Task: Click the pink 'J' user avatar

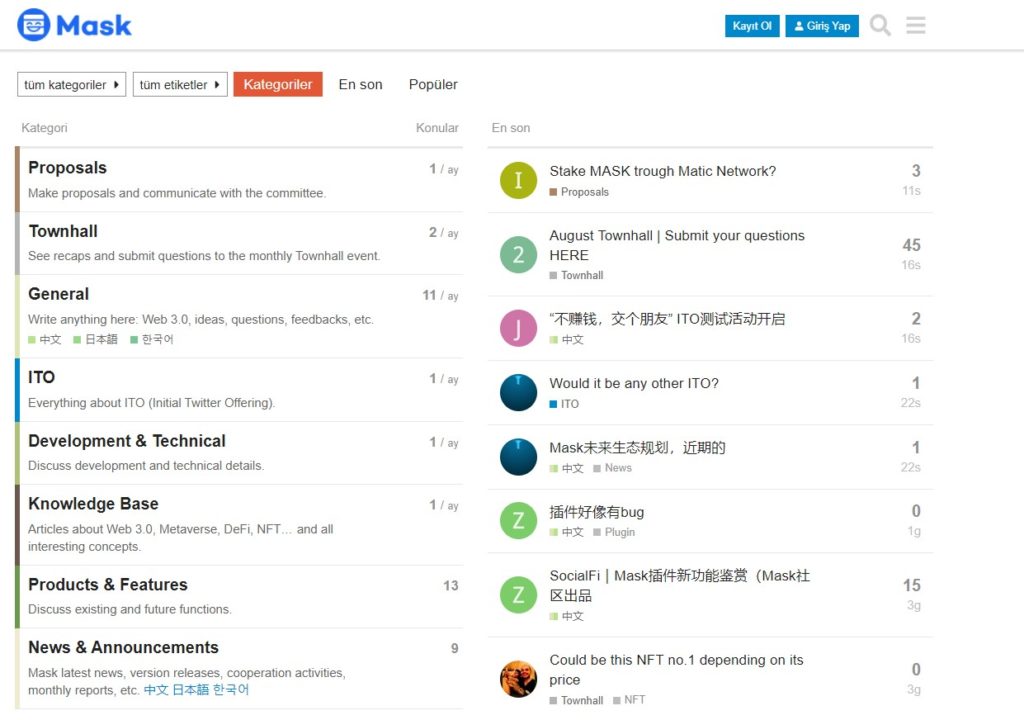Action: (x=518, y=328)
